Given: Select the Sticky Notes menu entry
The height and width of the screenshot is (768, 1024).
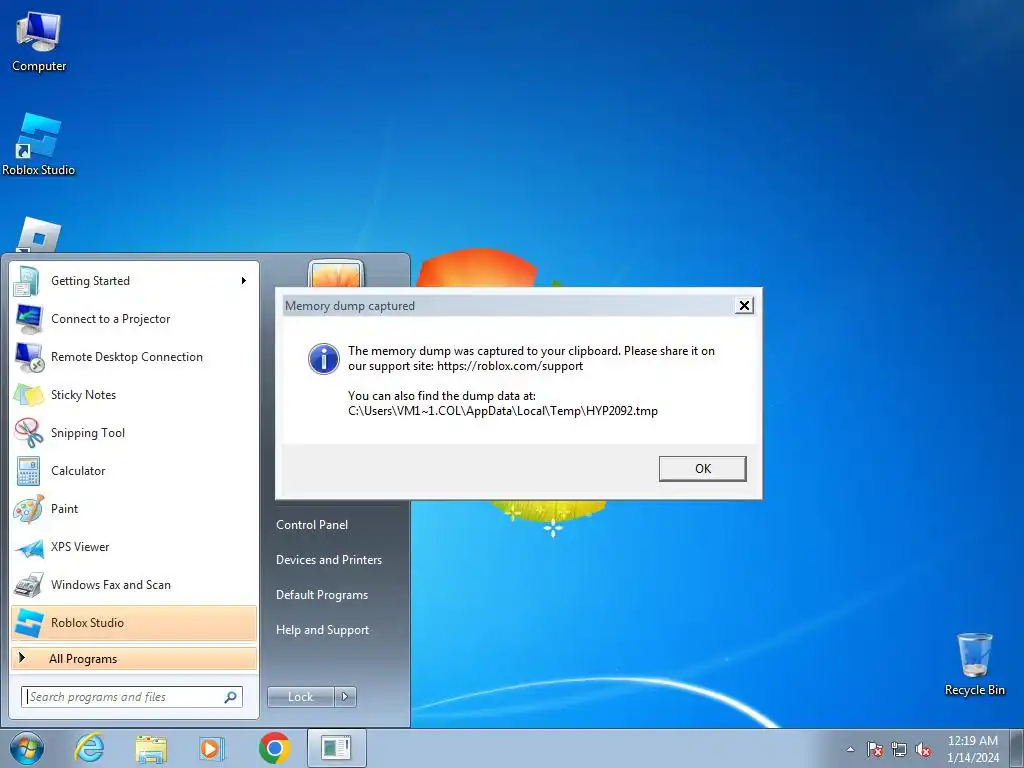Looking at the screenshot, I should point(134,394).
